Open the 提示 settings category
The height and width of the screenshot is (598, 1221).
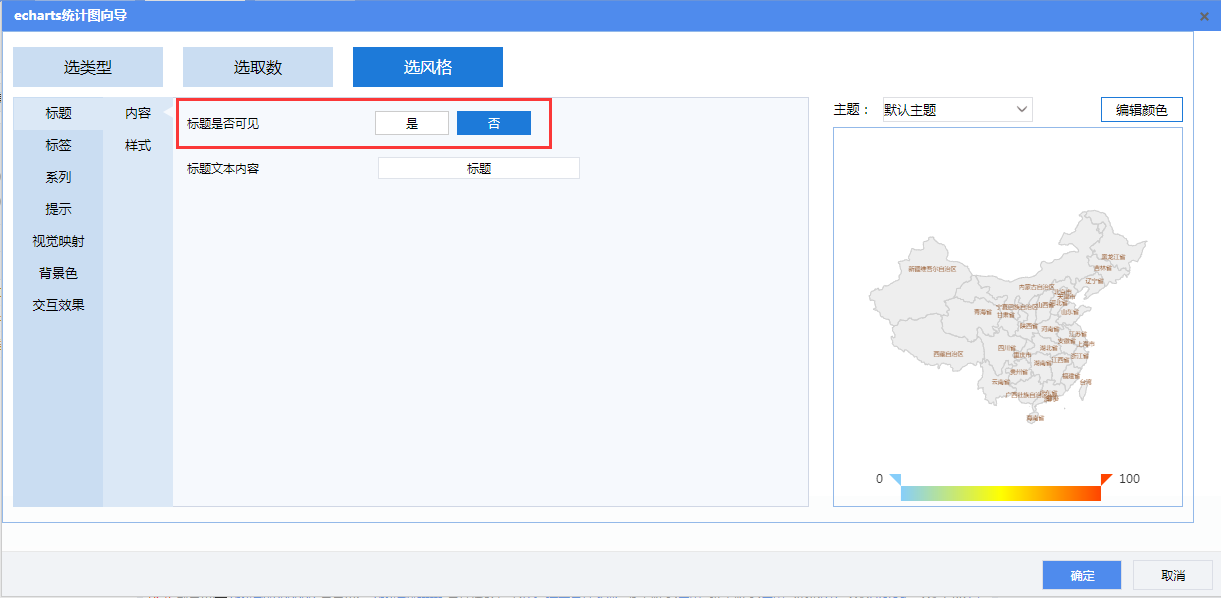58,209
